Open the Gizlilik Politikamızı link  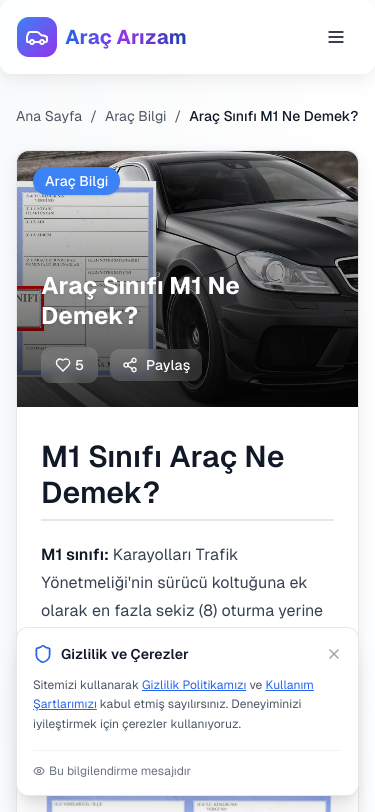tap(194, 685)
